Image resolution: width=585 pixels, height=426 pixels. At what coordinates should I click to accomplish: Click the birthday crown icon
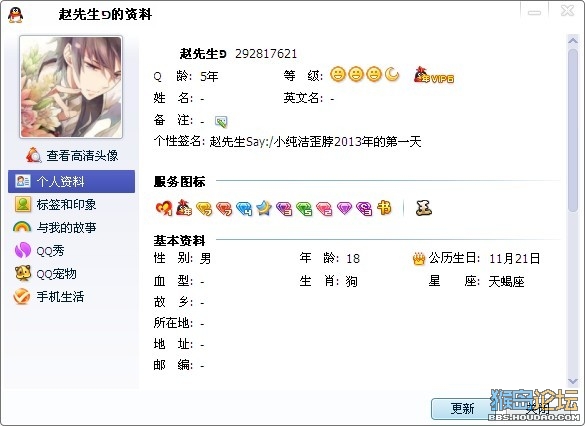click(x=419, y=259)
